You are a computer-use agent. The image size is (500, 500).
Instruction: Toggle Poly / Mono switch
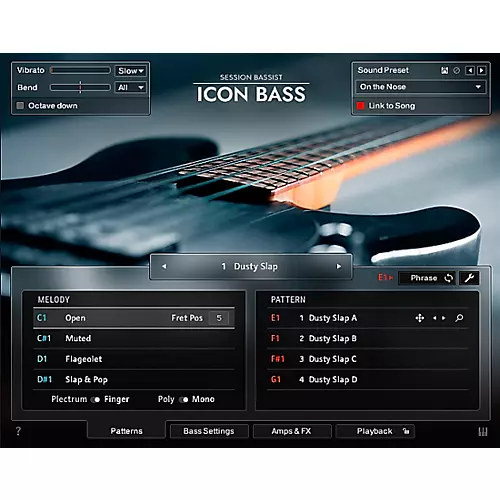(x=184, y=399)
